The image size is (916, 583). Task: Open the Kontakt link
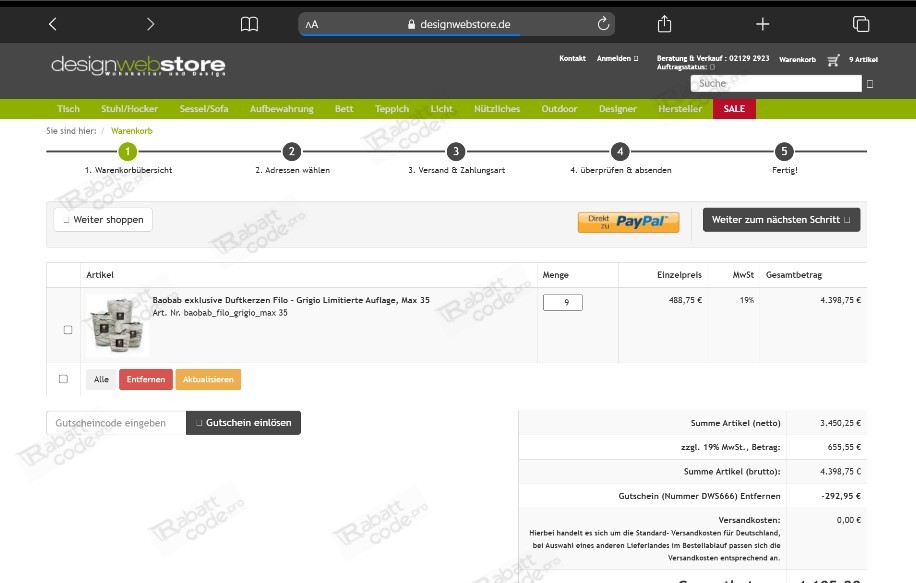(x=572, y=58)
